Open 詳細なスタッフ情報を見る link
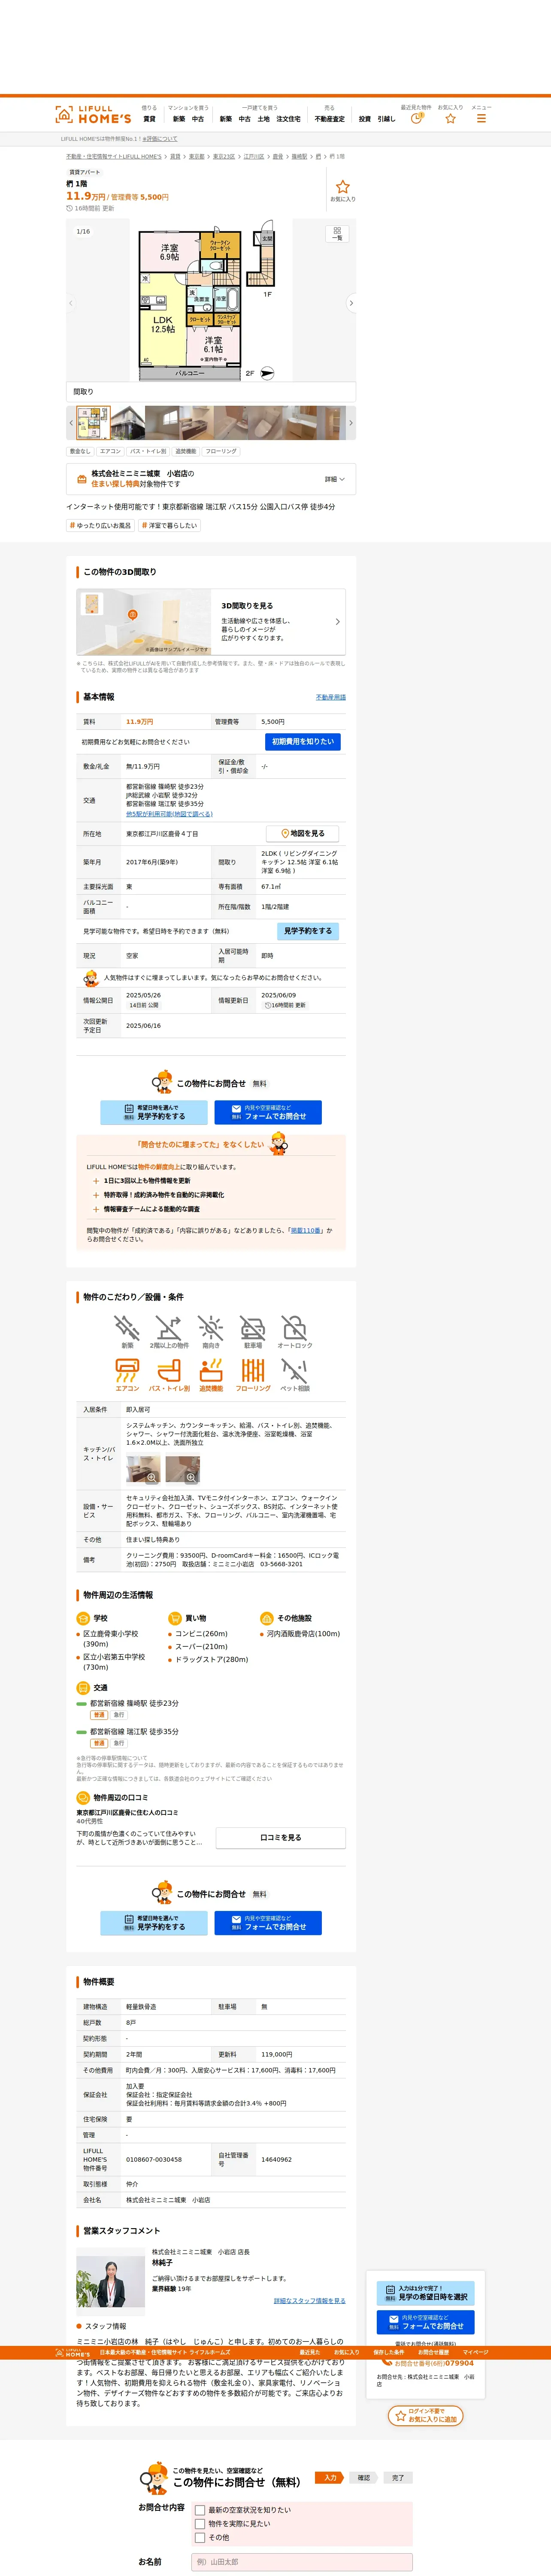 pyautogui.click(x=310, y=2300)
